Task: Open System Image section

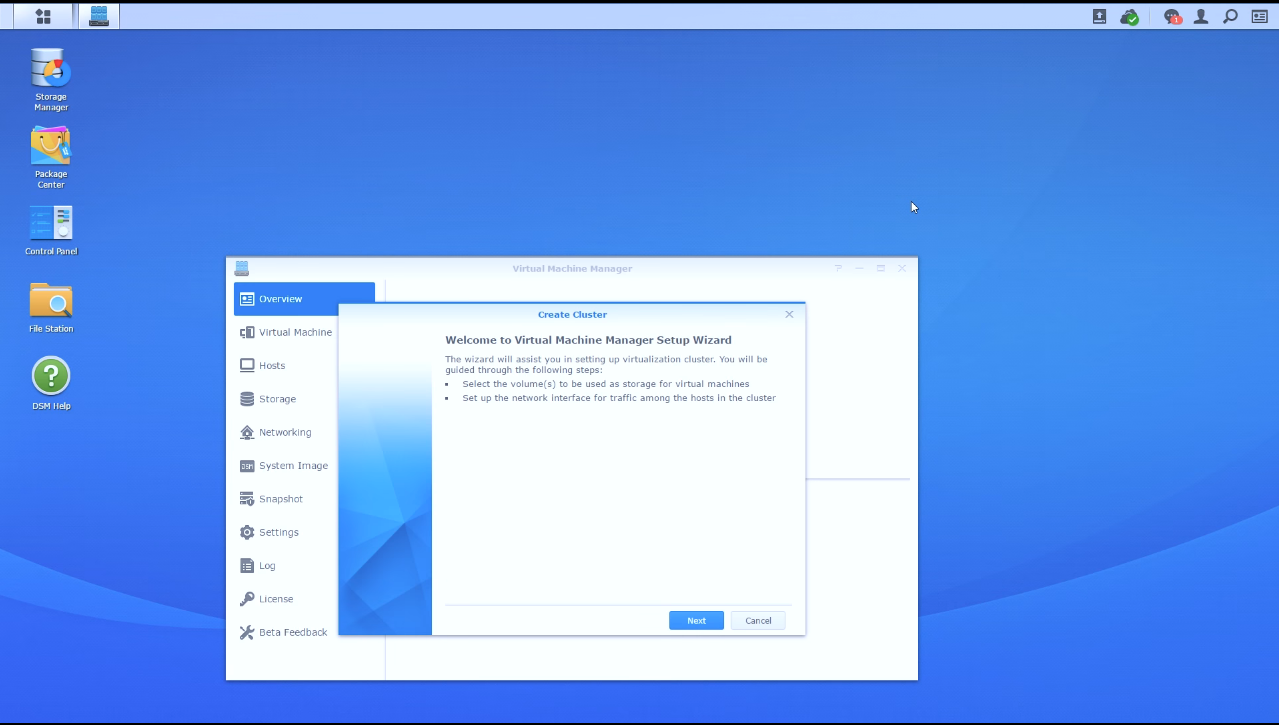Action: [286, 466]
